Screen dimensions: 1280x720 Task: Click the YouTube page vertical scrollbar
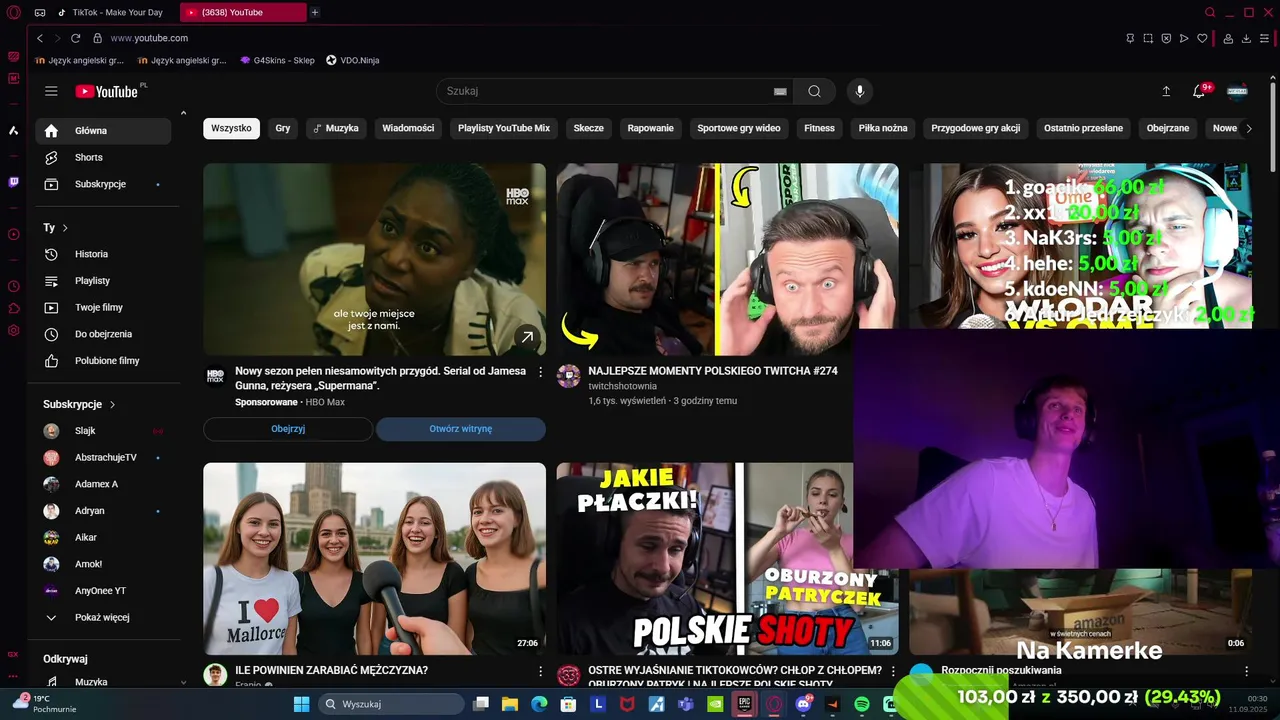(x=1272, y=125)
